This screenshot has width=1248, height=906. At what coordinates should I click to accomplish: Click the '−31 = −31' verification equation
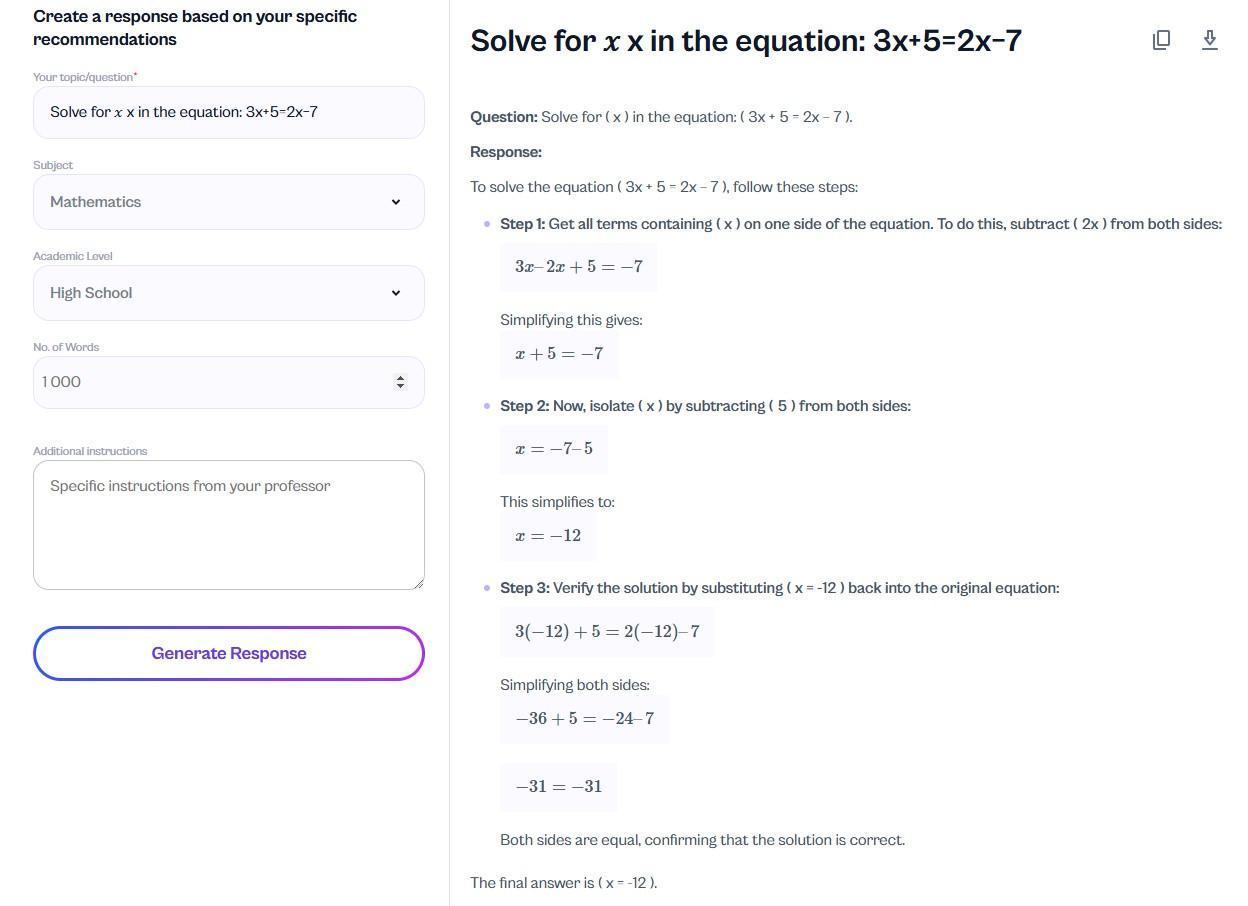pos(559,787)
